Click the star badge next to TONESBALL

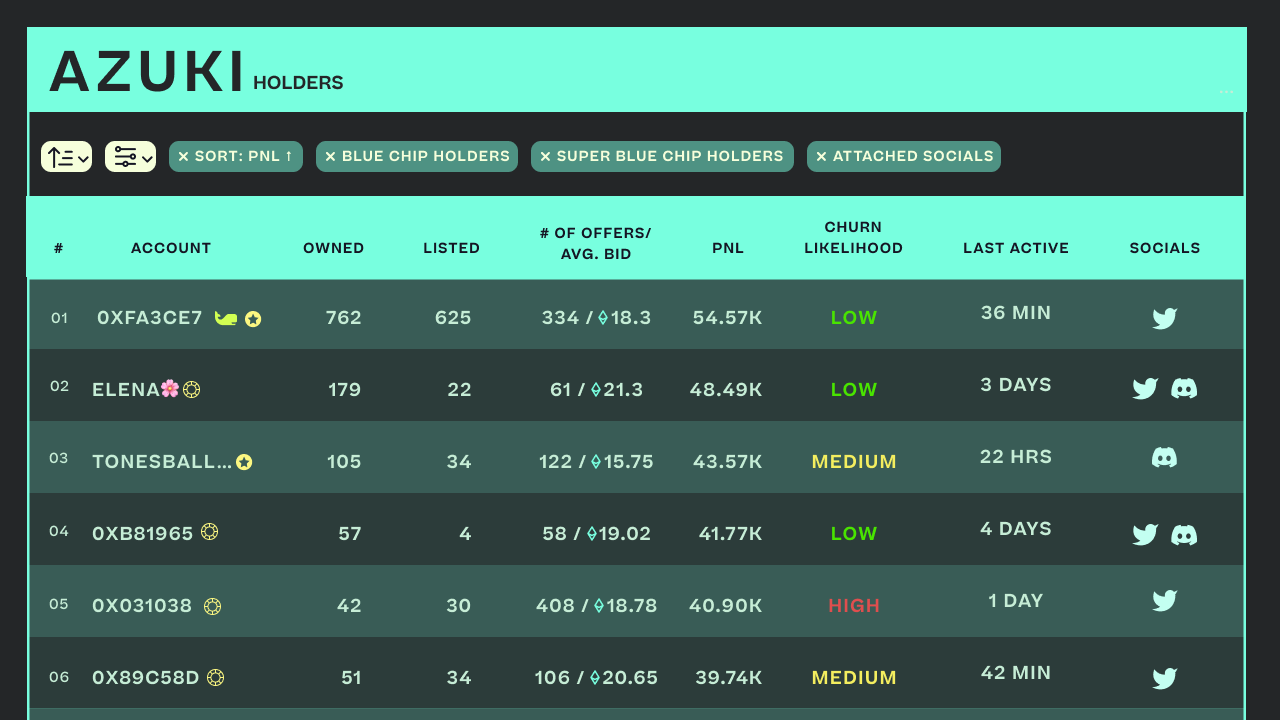pos(244,462)
